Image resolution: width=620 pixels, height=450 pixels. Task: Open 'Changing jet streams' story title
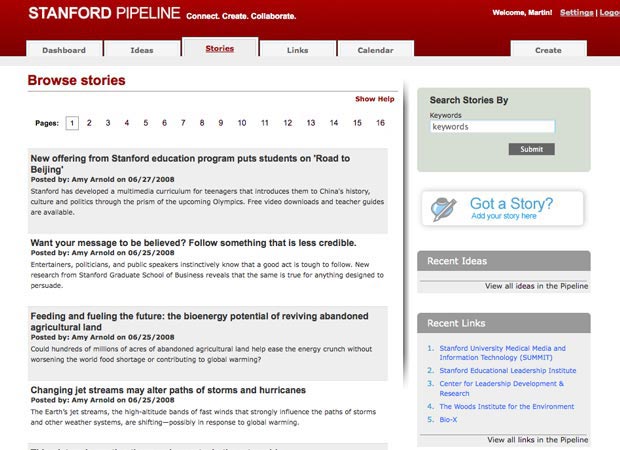(168, 390)
